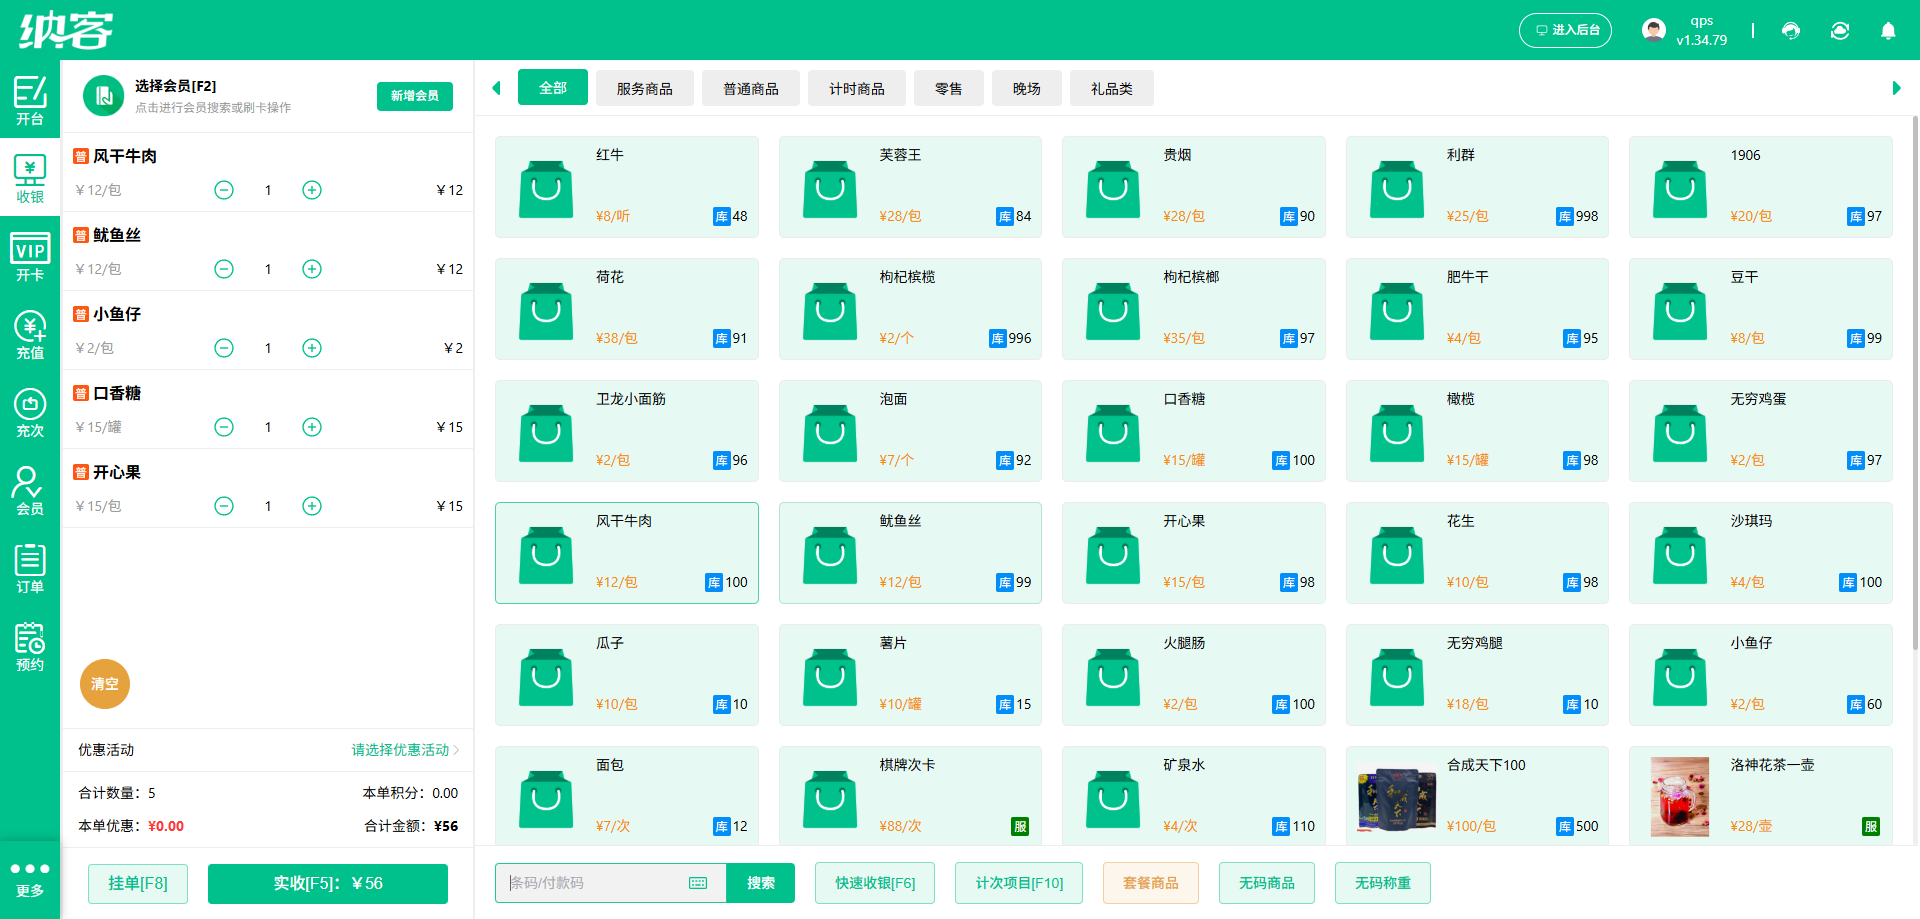Select the 收银 cashier sidebar icon
The image size is (1920, 919).
(x=30, y=178)
